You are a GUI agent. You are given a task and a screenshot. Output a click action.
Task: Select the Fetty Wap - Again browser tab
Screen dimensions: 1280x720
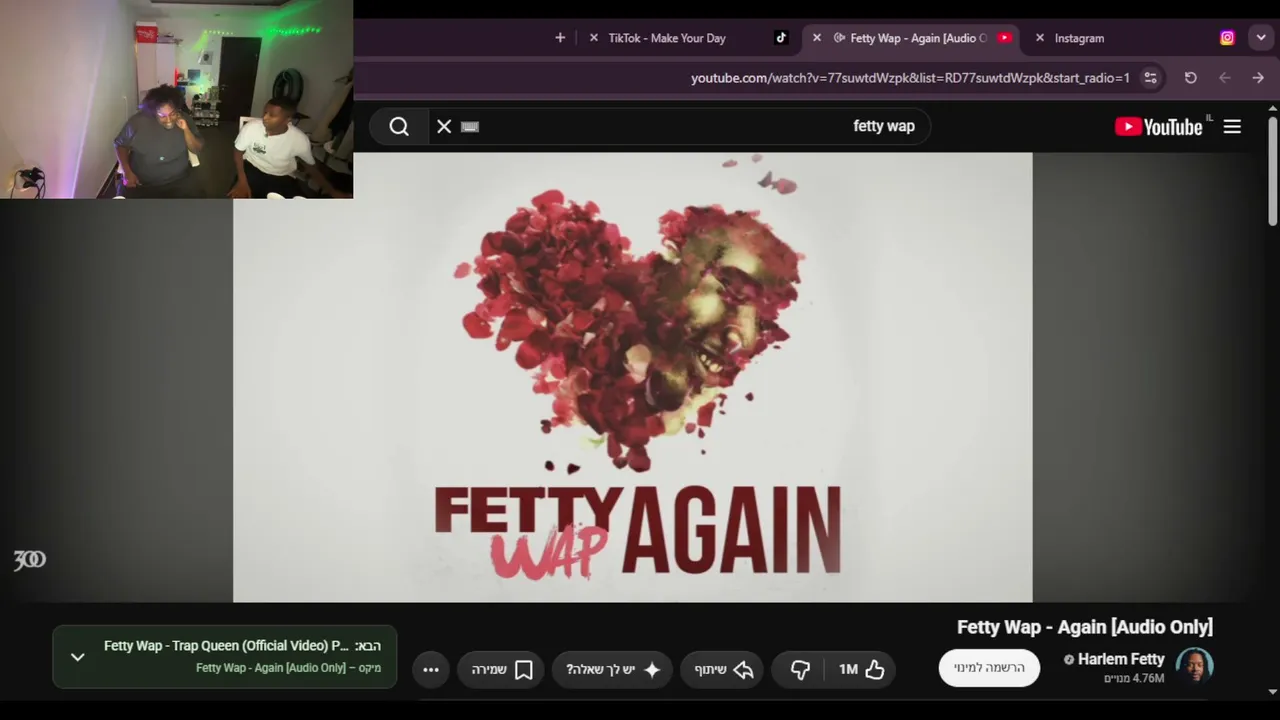point(911,38)
